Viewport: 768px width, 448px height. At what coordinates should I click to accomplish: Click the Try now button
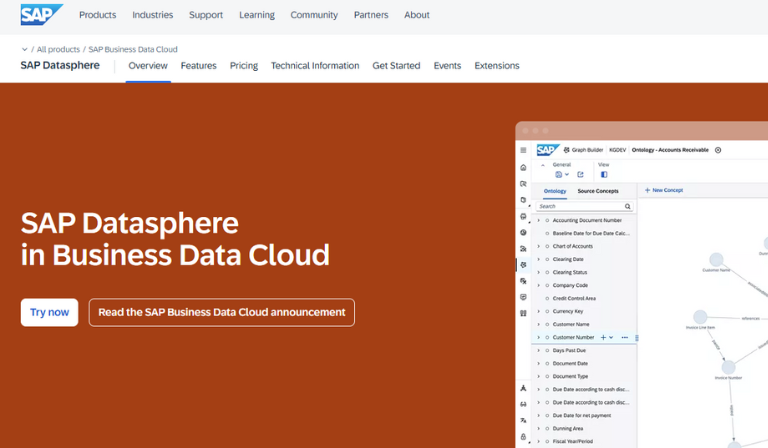49,312
